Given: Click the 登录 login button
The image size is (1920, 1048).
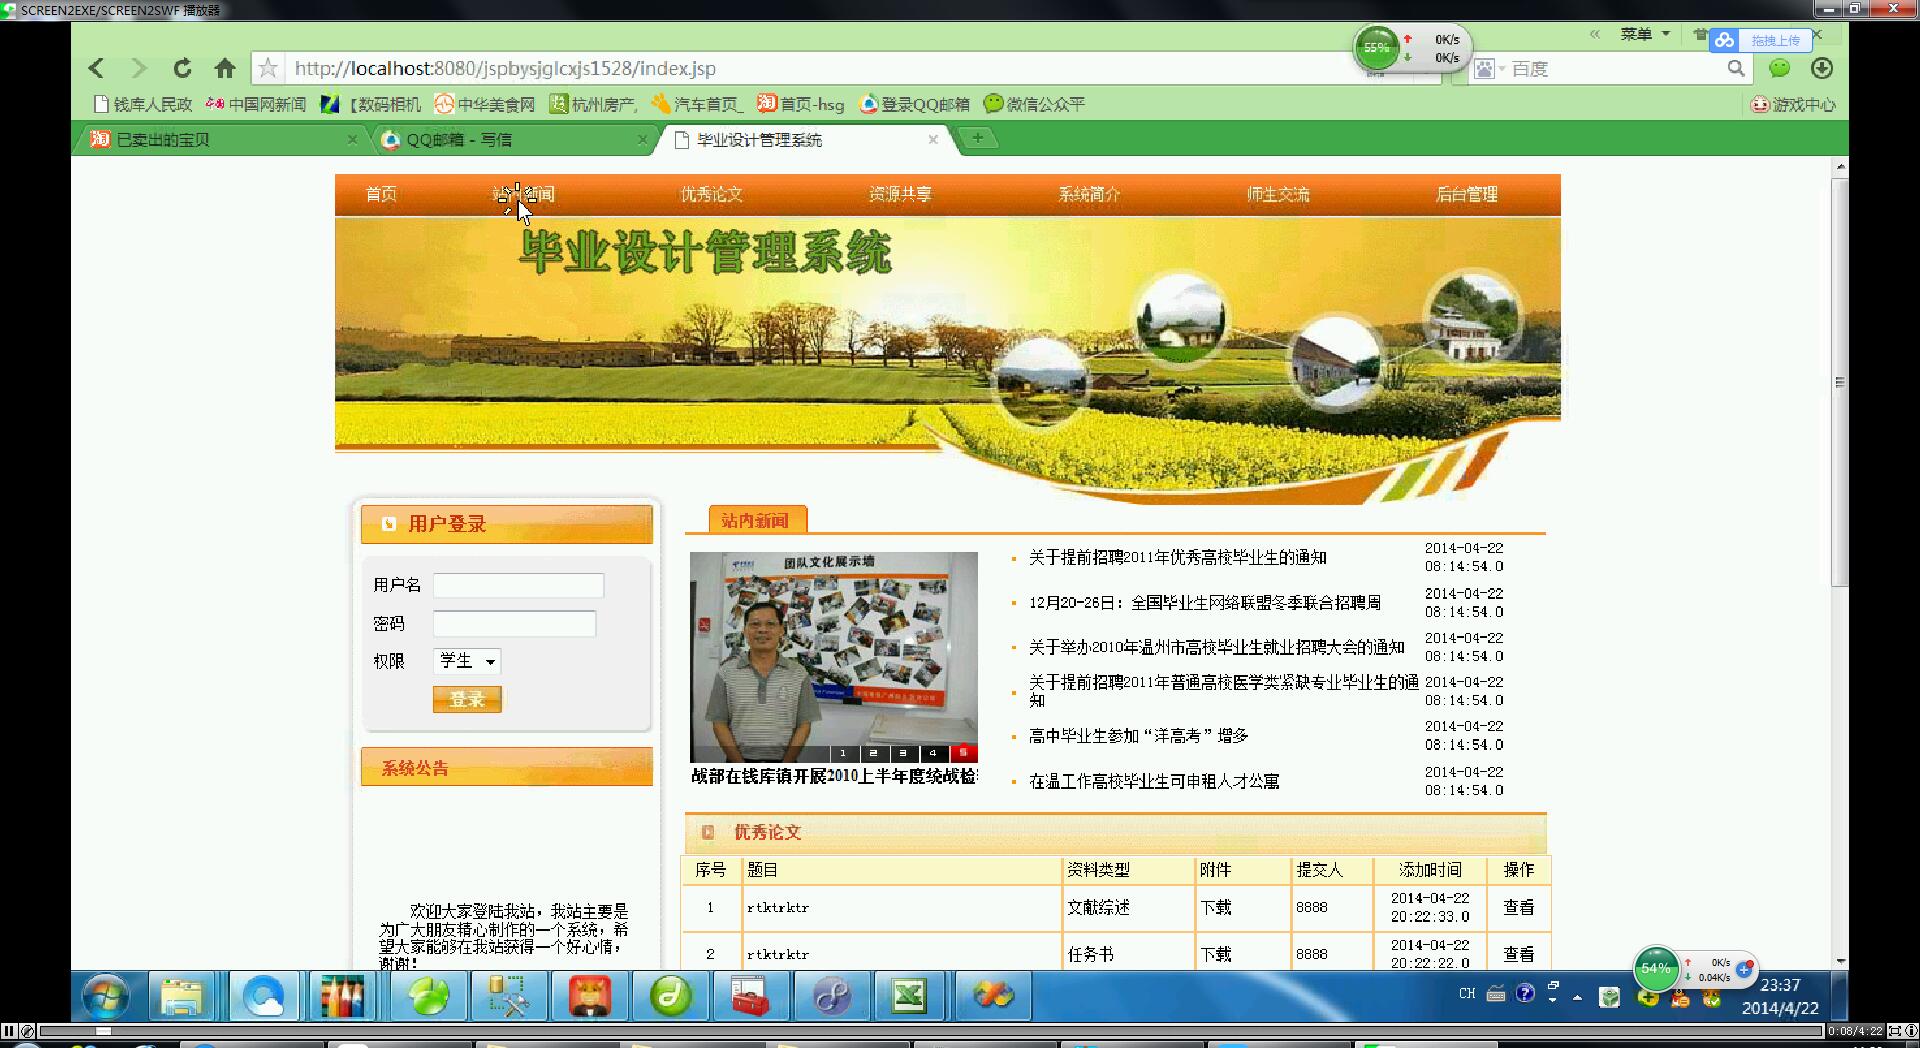Looking at the screenshot, I should pyautogui.click(x=467, y=699).
